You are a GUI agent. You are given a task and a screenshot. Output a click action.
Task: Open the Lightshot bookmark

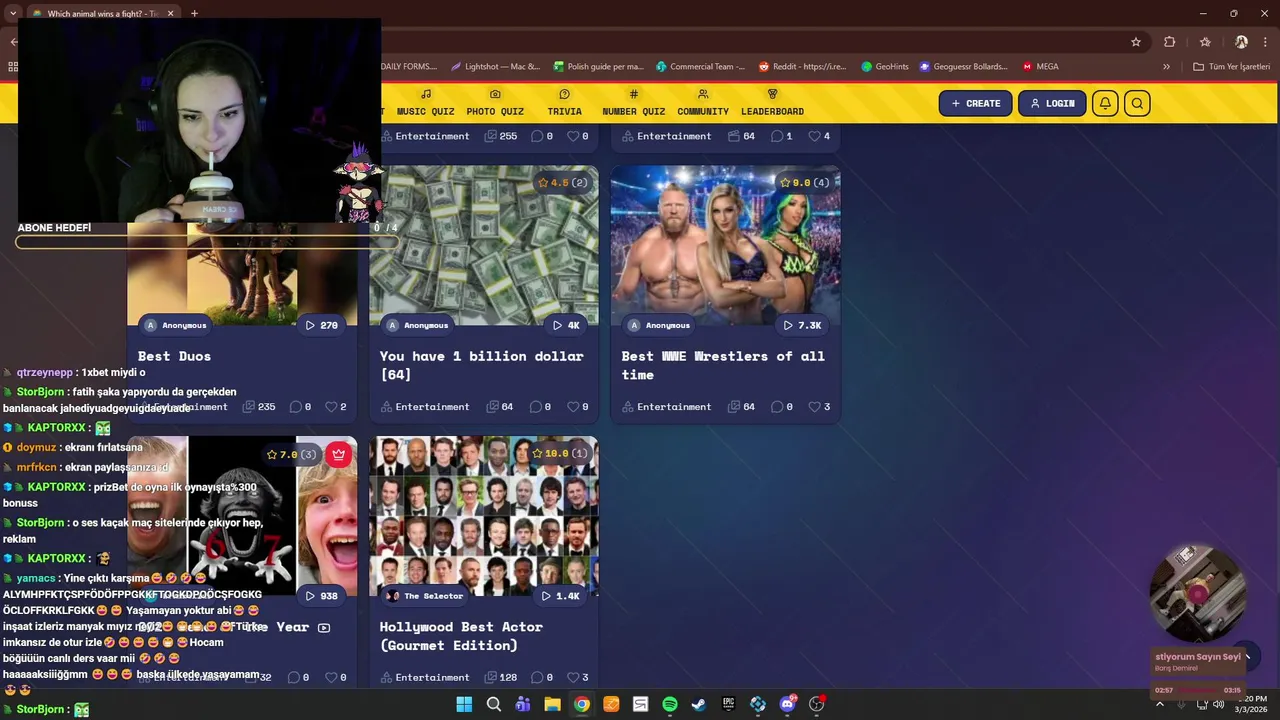(495, 66)
